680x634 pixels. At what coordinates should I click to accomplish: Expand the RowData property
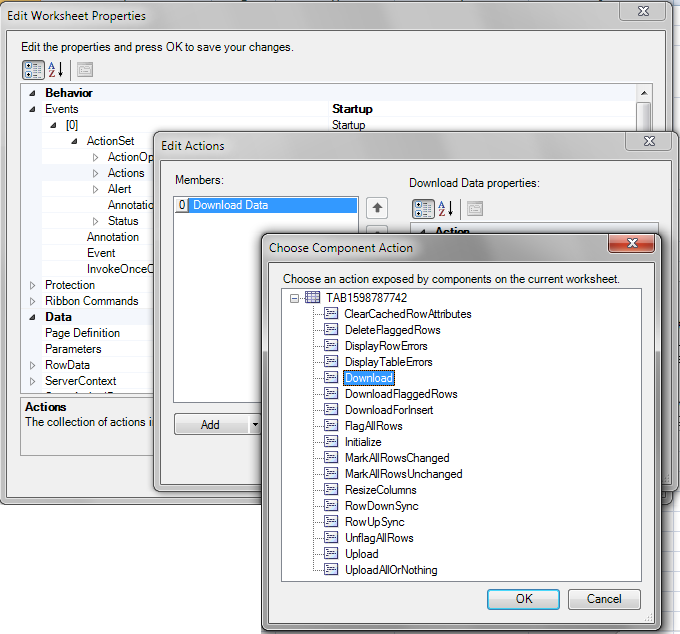coord(33,366)
